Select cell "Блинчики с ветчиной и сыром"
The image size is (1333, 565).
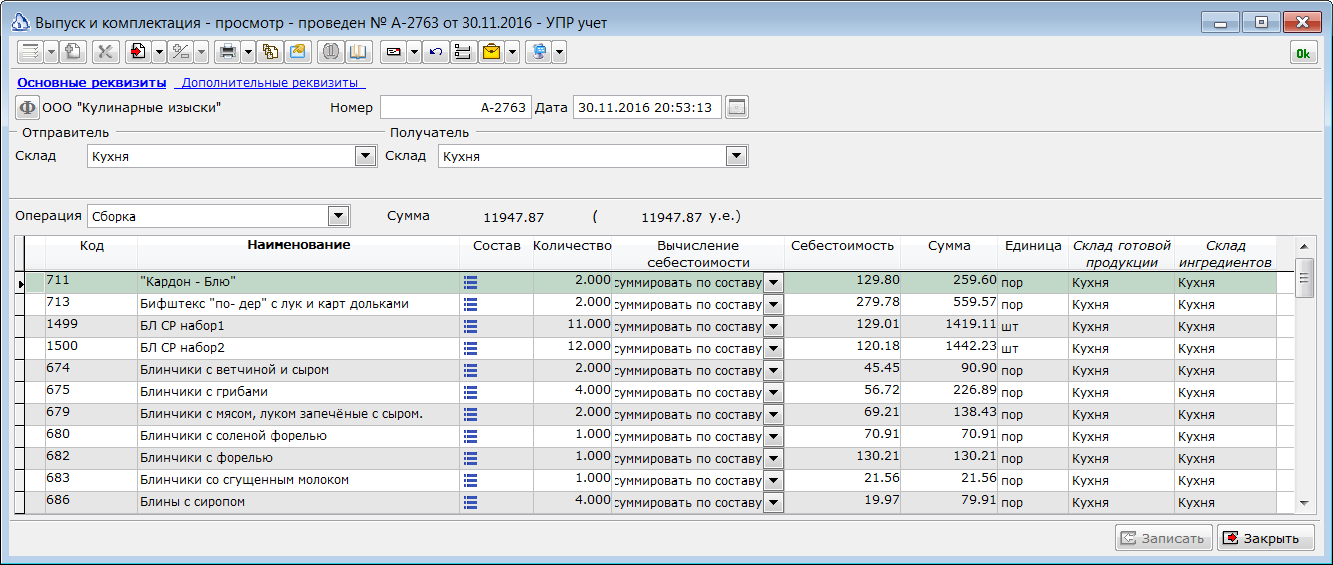pyautogui.click(x=298, y=371)
